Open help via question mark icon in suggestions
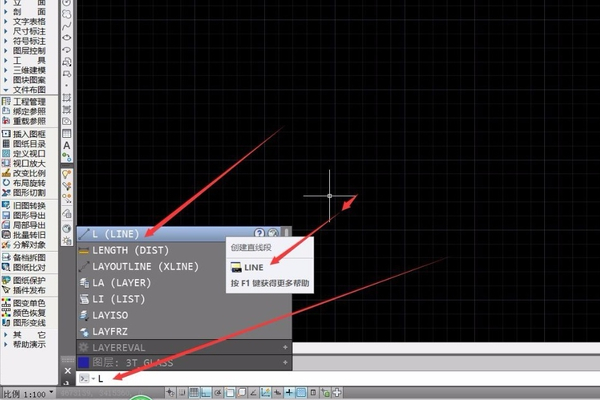Viewport: 600px width, 400px height. tap(259, 233)
